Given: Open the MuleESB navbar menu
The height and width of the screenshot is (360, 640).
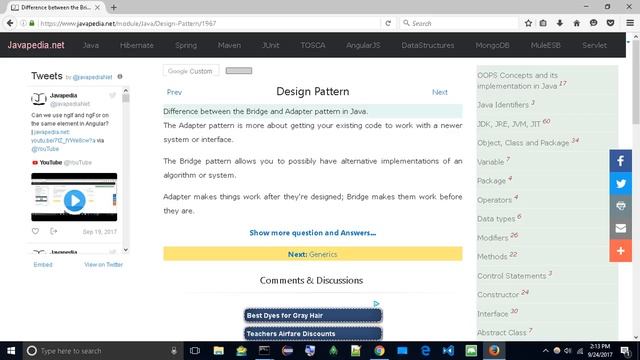Looking at the screenshot, I should click(546, 45).
